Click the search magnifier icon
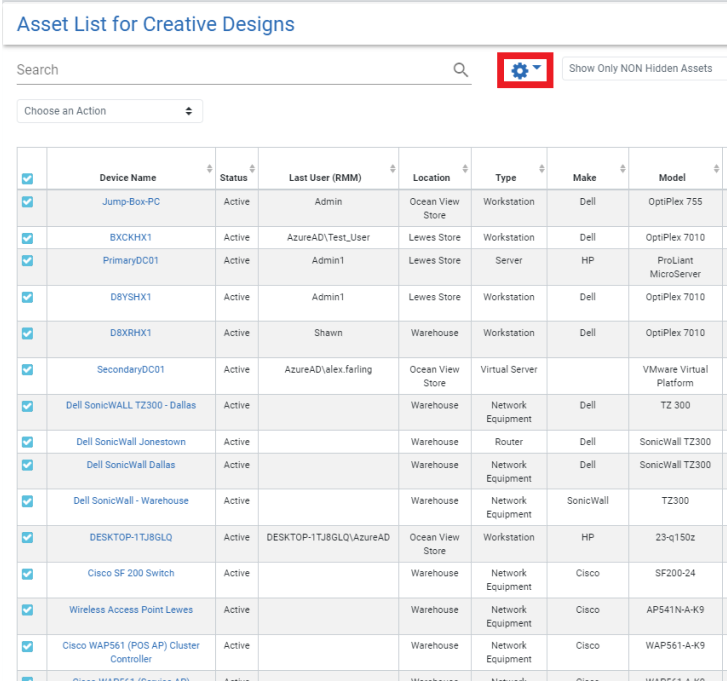727x681 pixels. [x=460, y=70]
